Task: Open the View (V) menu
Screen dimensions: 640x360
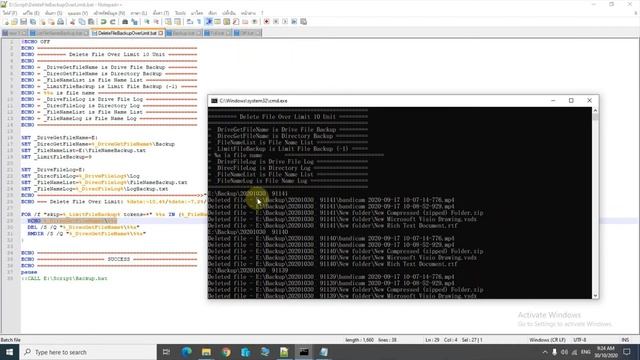Action: coord(78,13)
